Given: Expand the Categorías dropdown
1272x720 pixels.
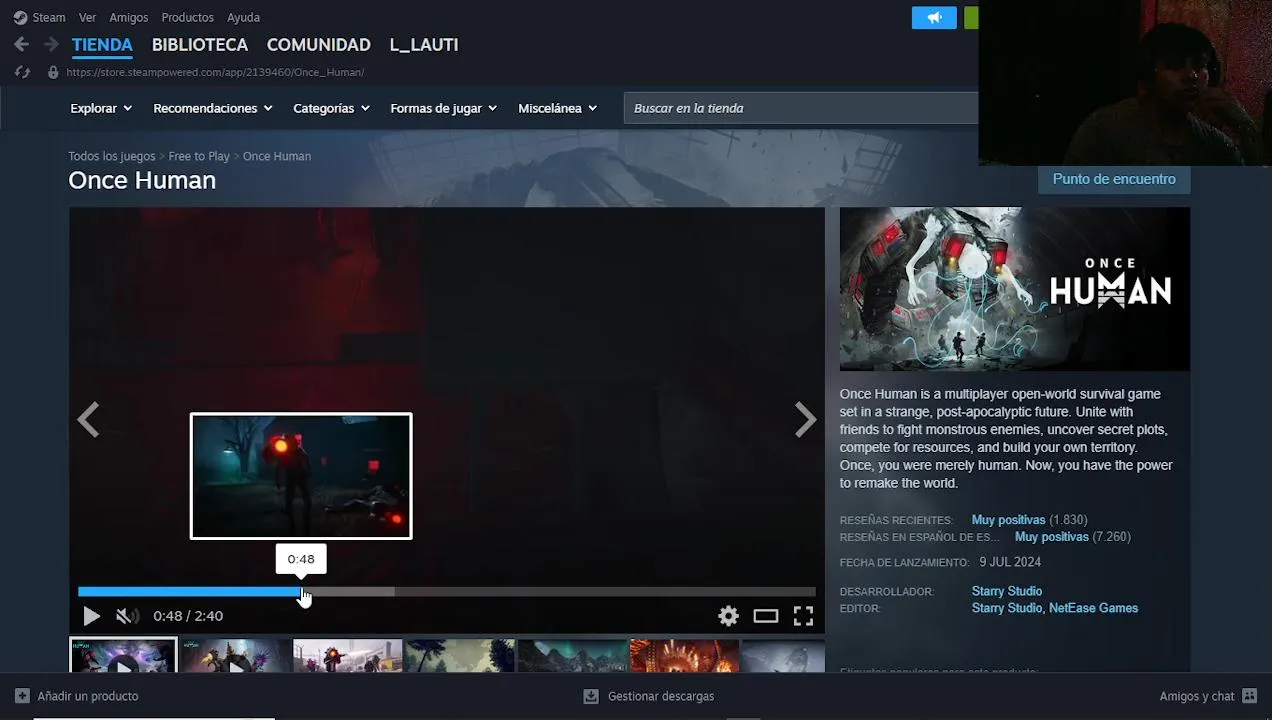Looking at the screenshot, I should (331, 108).
